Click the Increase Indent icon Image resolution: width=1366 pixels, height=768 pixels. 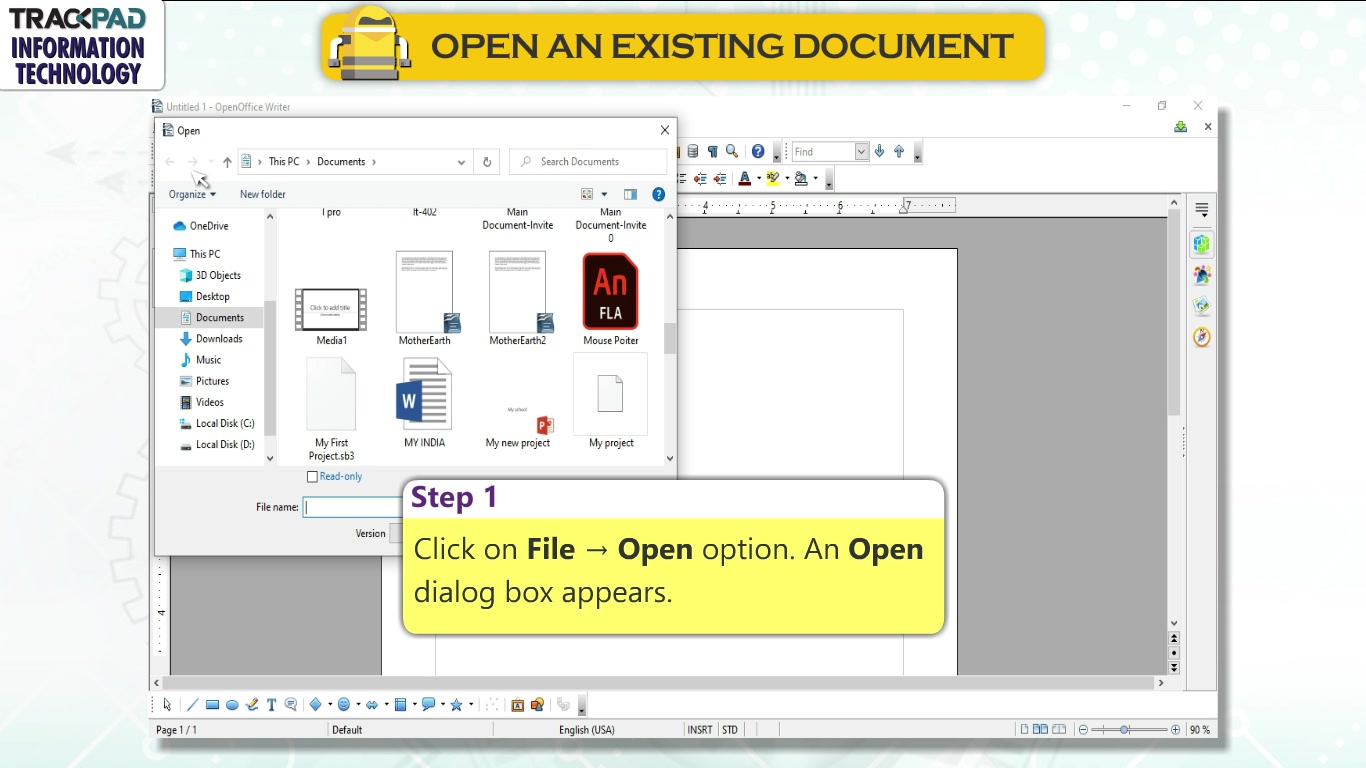720,179
